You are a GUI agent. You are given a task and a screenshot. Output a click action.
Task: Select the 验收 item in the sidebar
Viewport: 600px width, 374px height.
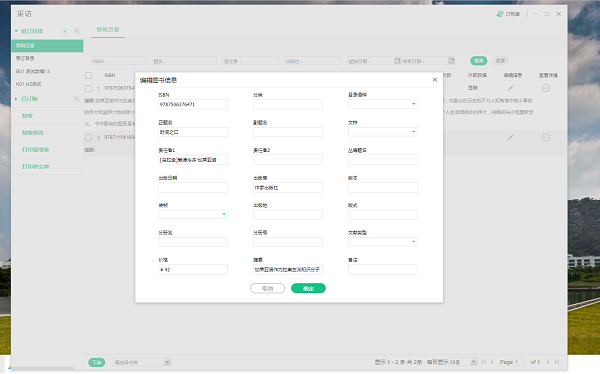coord(27,116)
